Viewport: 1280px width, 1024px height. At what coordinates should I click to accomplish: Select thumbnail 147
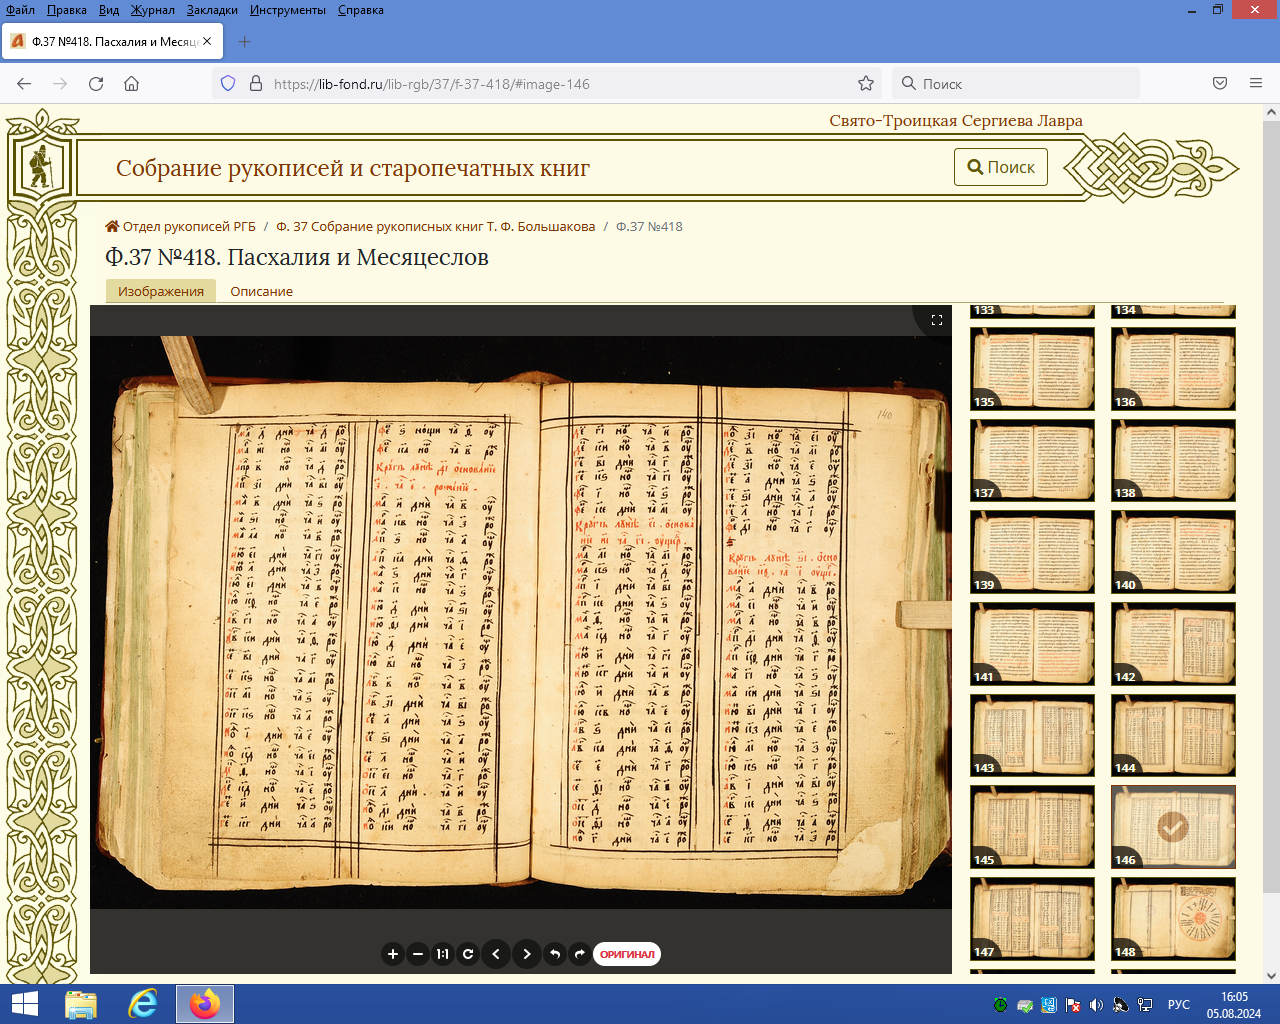pos(1032,918)
